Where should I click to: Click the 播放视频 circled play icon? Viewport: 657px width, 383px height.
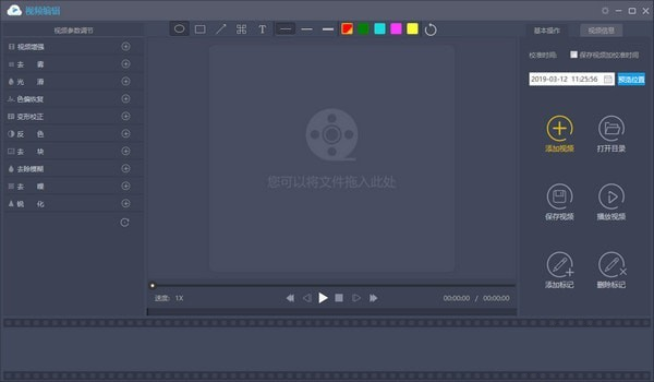(x=612, y=197)
